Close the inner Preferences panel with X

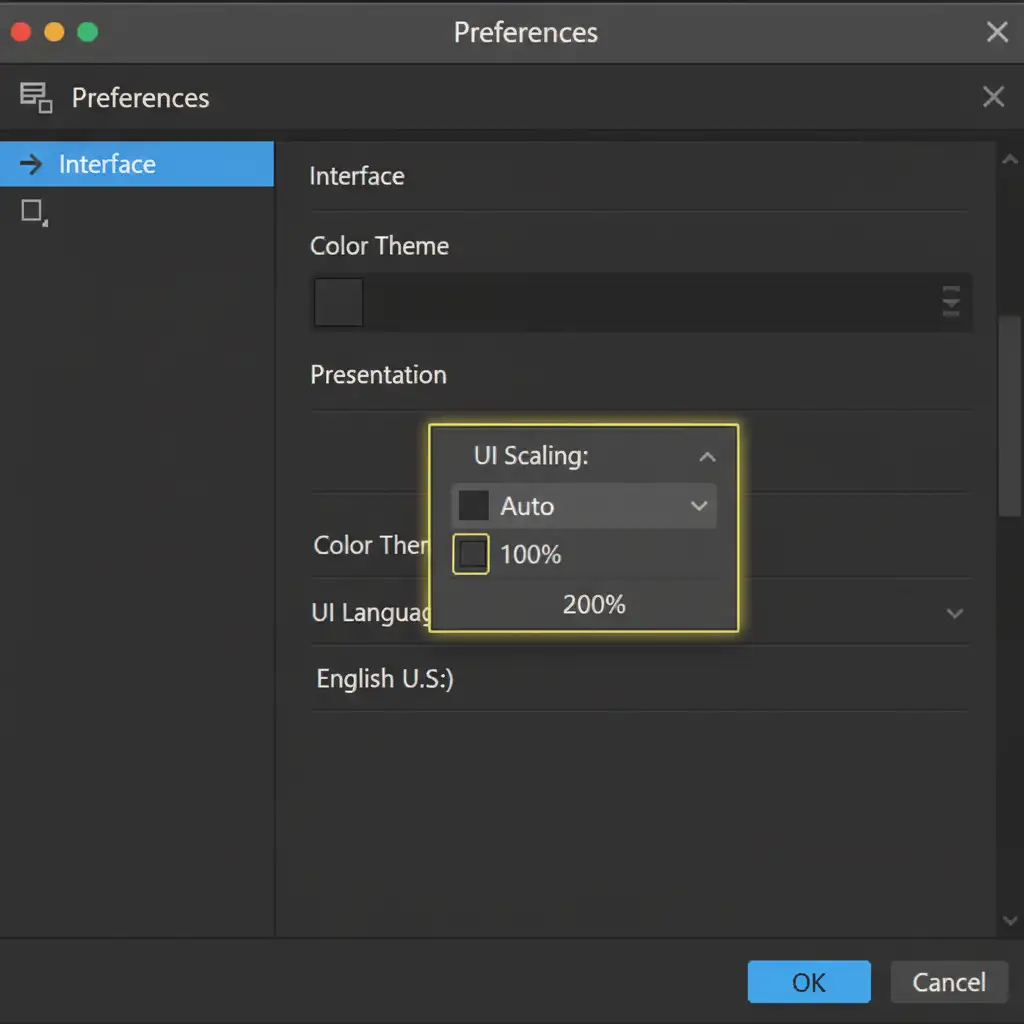click(x=993, y=97)
